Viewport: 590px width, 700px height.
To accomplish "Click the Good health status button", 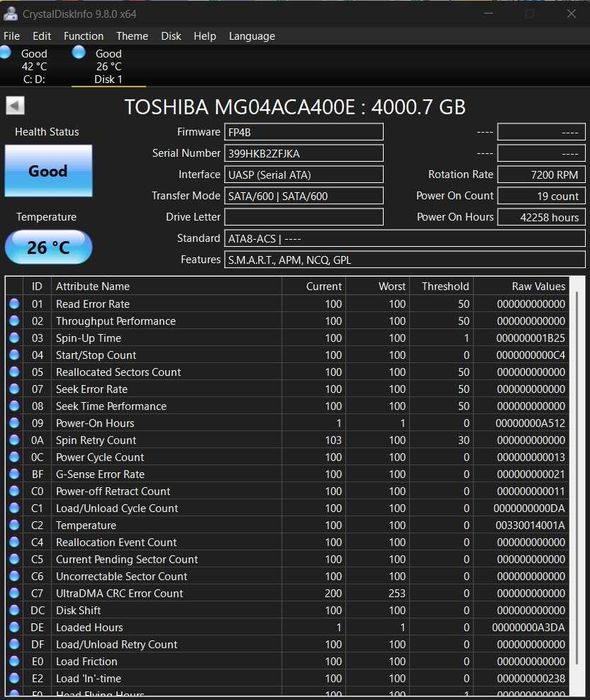I will pos(48,171).
